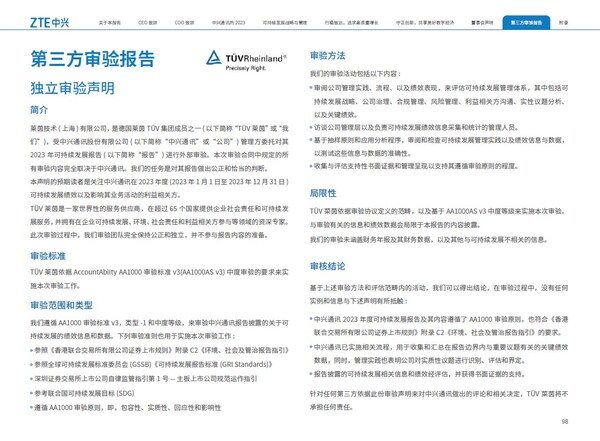Click the 审验方法 section heading
This screenshot has height=441, width=600.
(x=328, y=56)
